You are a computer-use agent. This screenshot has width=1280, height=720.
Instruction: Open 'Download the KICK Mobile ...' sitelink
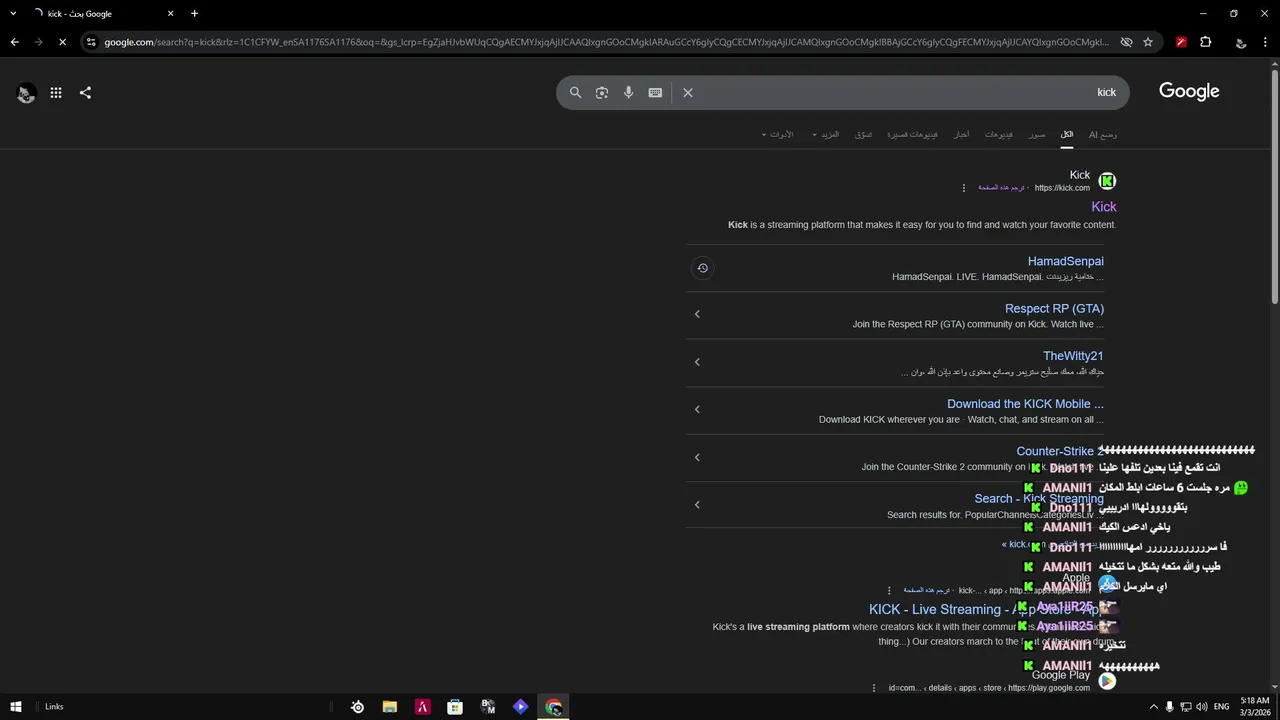coord(1025,404)
